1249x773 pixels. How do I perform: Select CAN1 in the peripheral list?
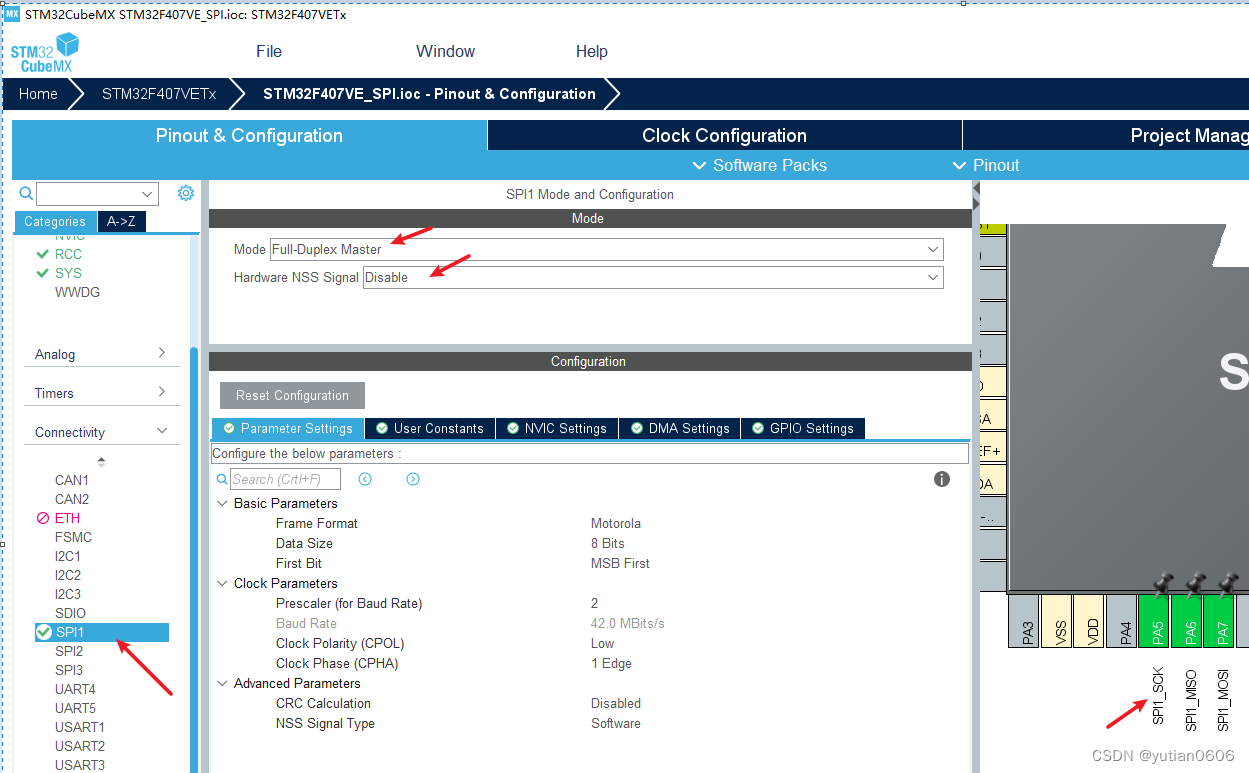(x=72, y=480)
